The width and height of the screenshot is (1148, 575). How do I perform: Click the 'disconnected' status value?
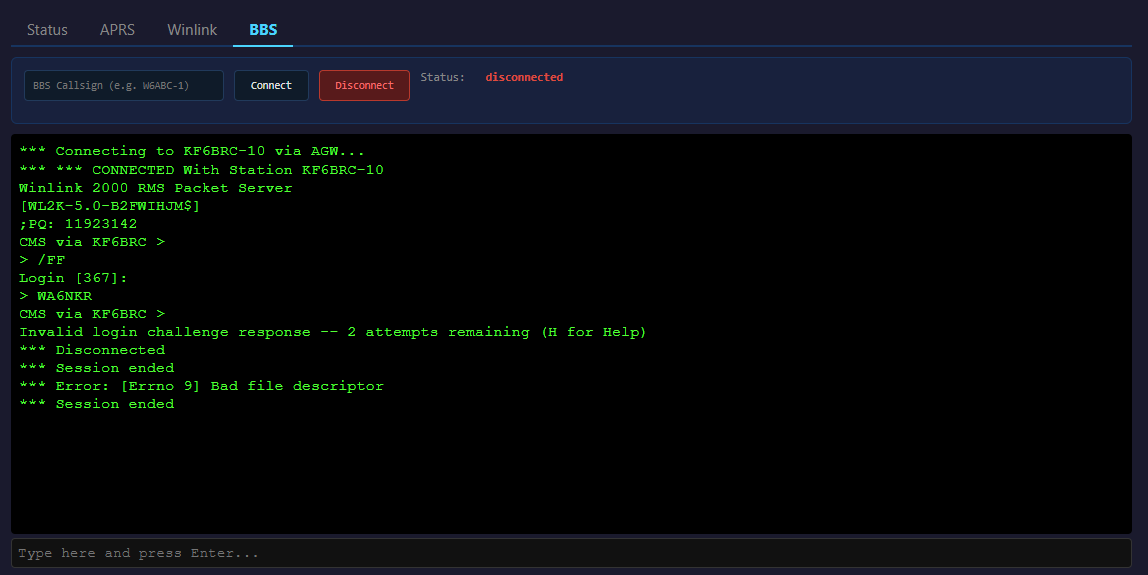point(524,77)
